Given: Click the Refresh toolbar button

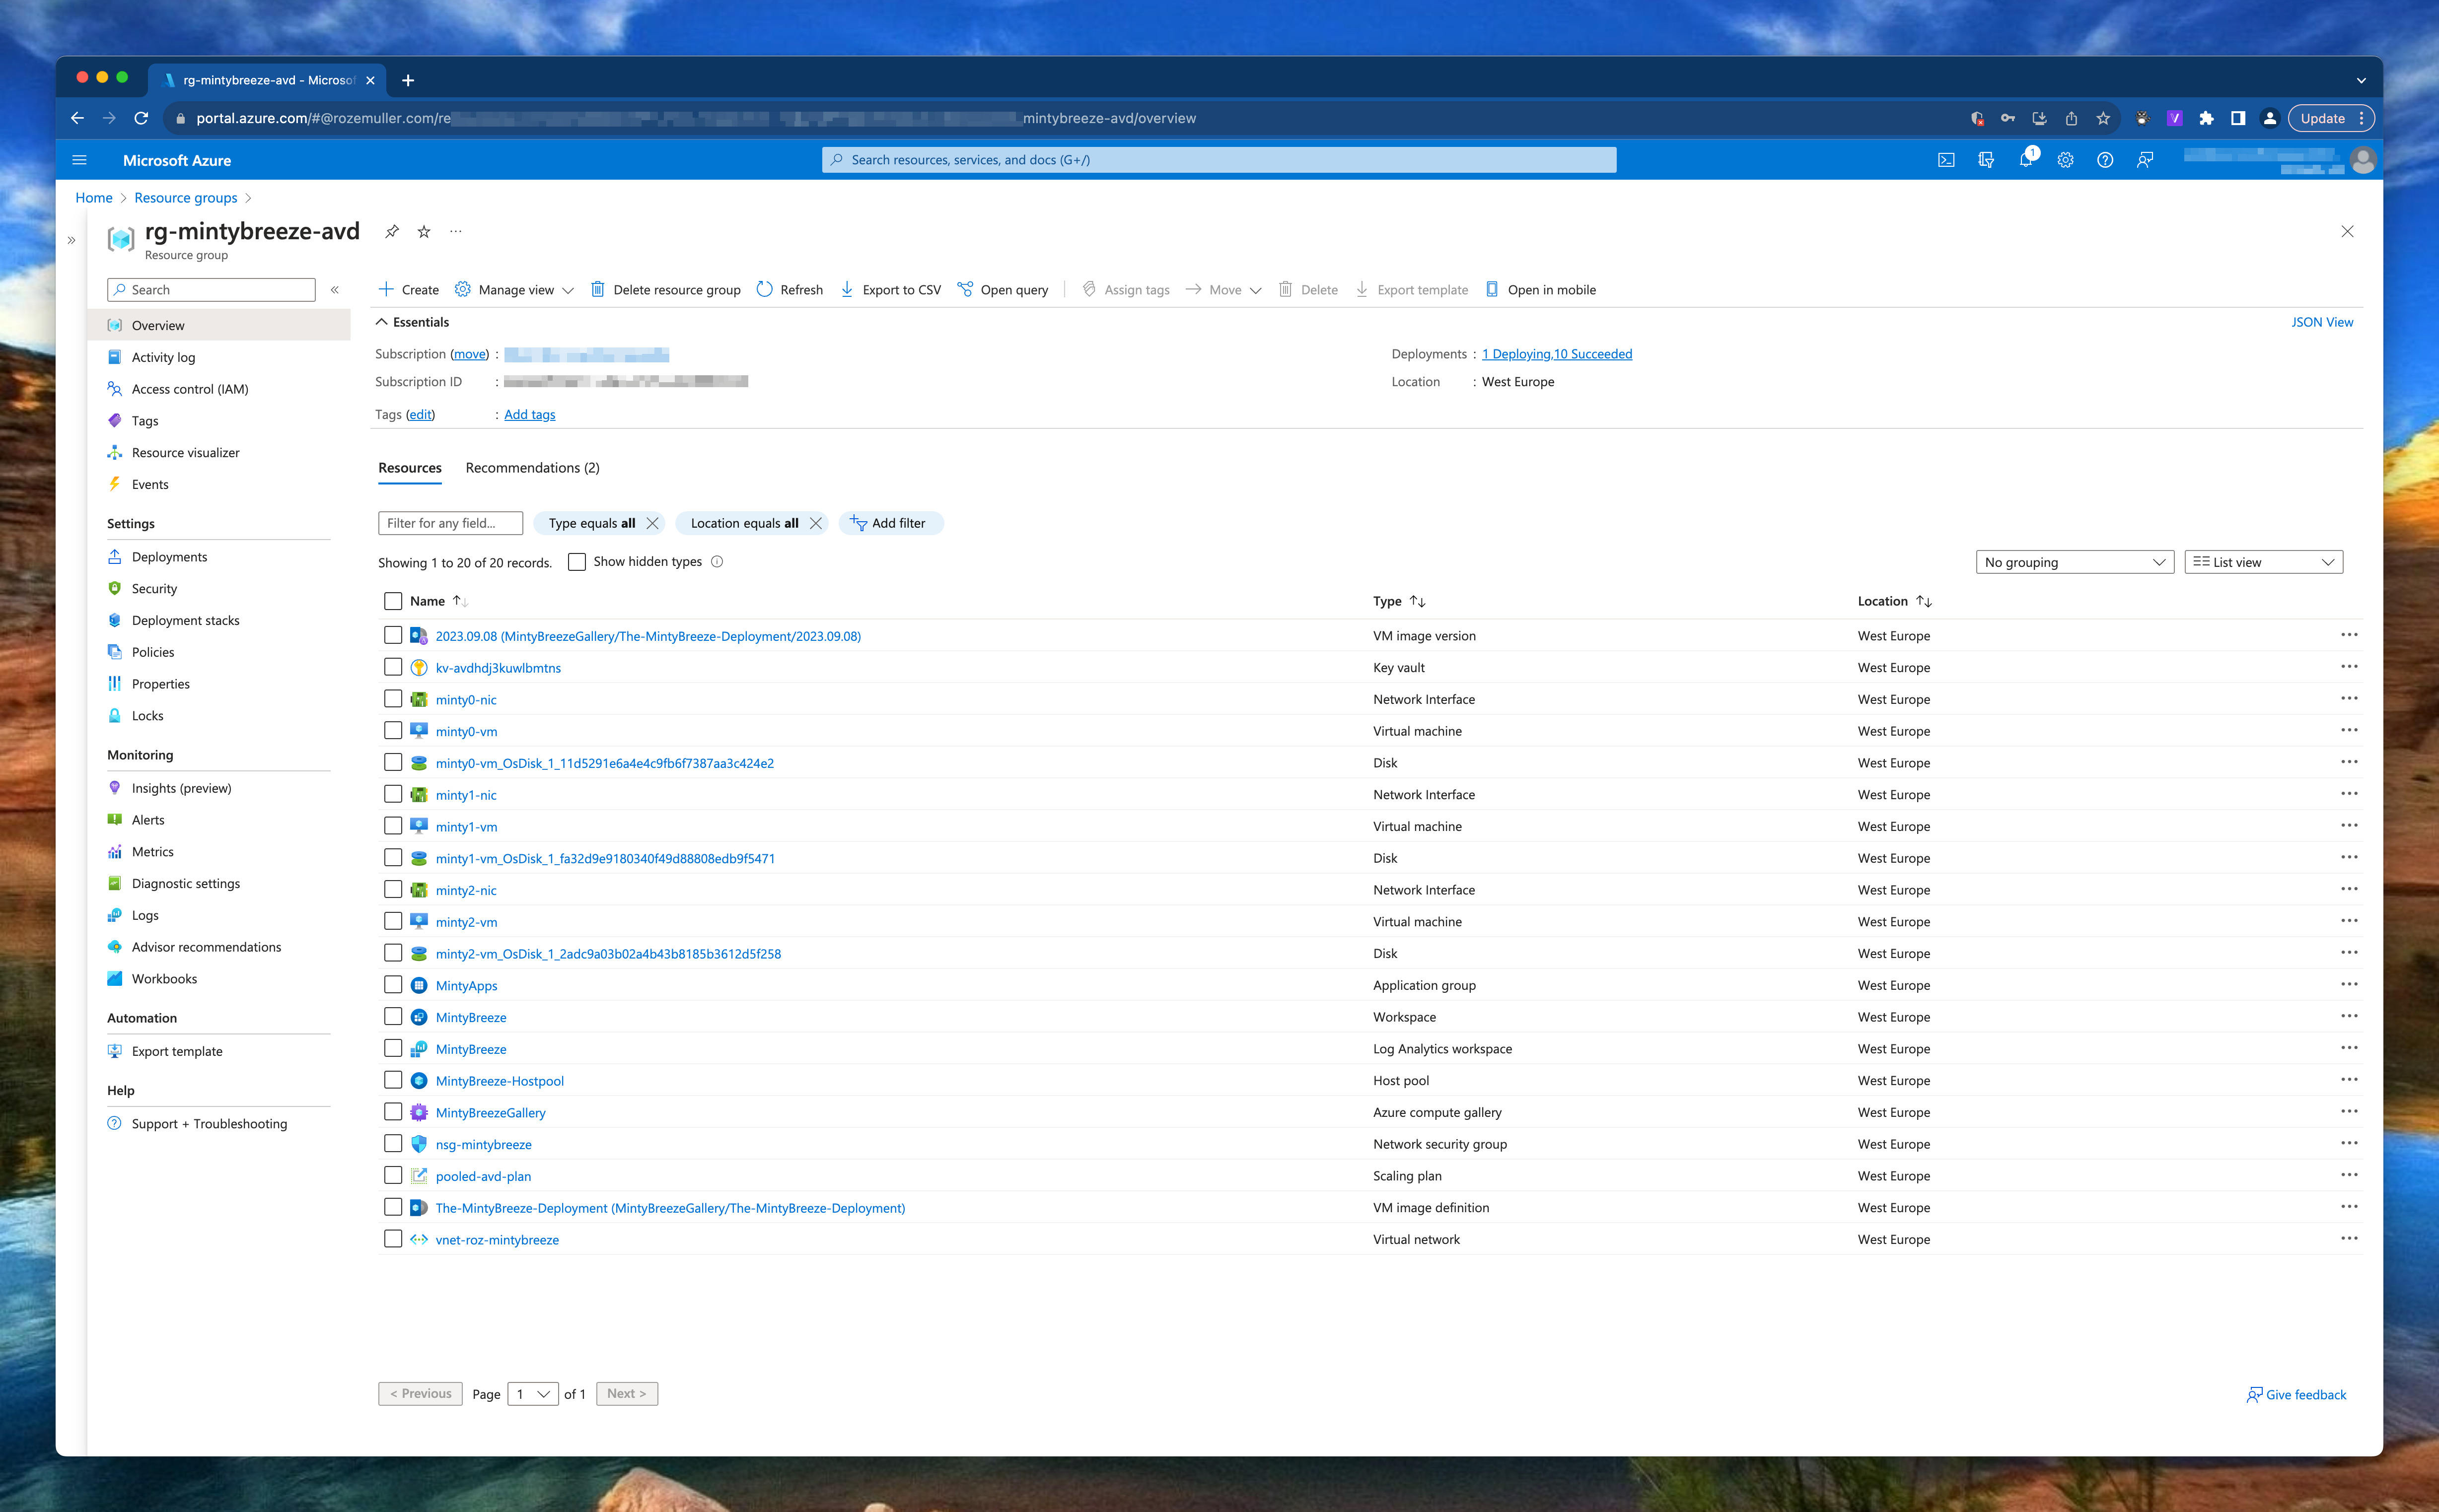Looking at the screenshot, I should tap(790, 290).
